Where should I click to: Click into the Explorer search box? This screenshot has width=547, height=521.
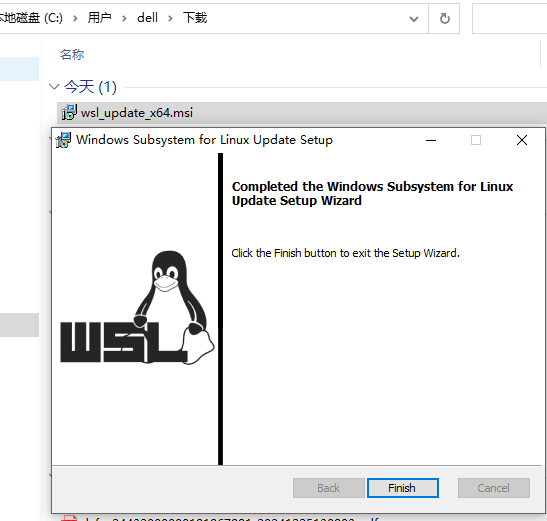pos(509,18)
